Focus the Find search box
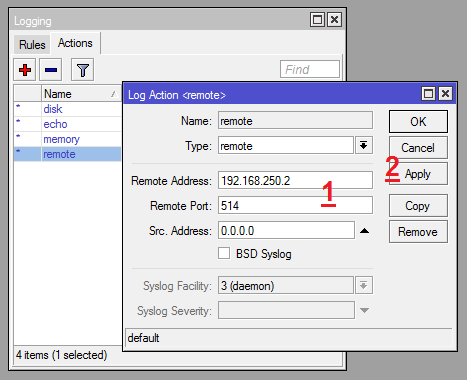 coord(310,69)
